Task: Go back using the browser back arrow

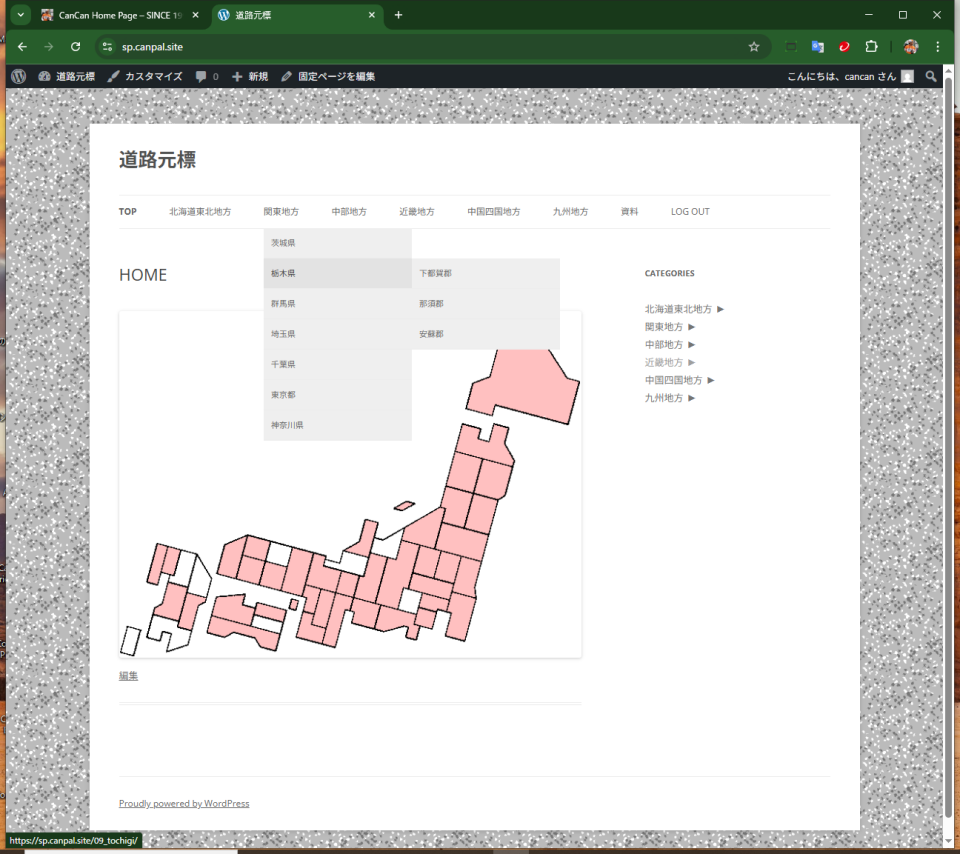Action: tap(22, 46)
